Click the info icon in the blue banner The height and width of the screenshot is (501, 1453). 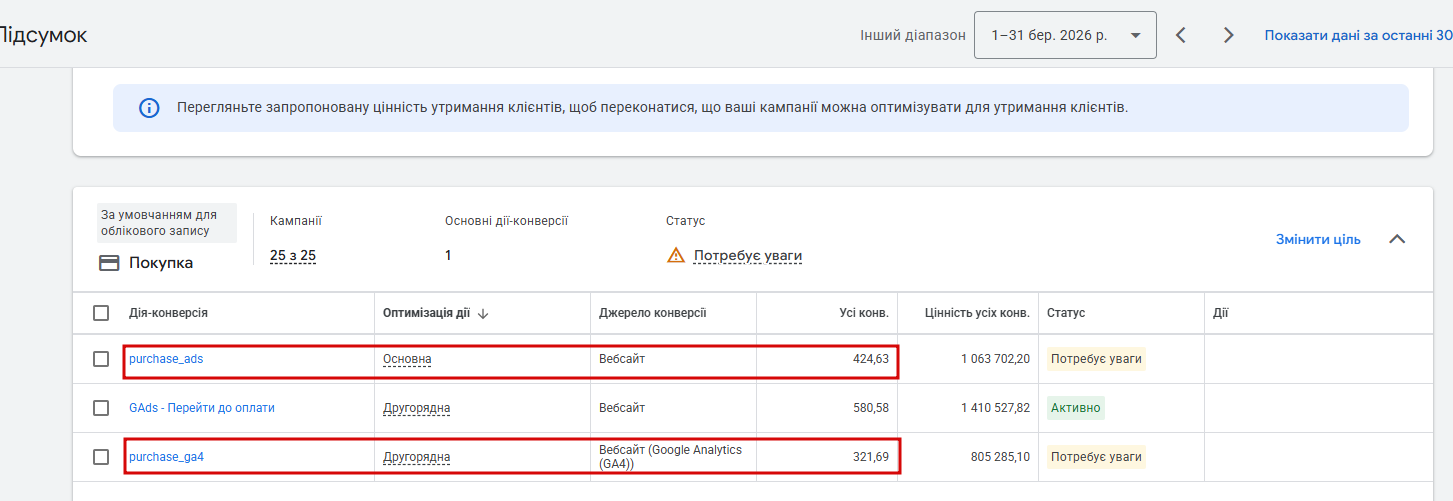coord(149,108)
